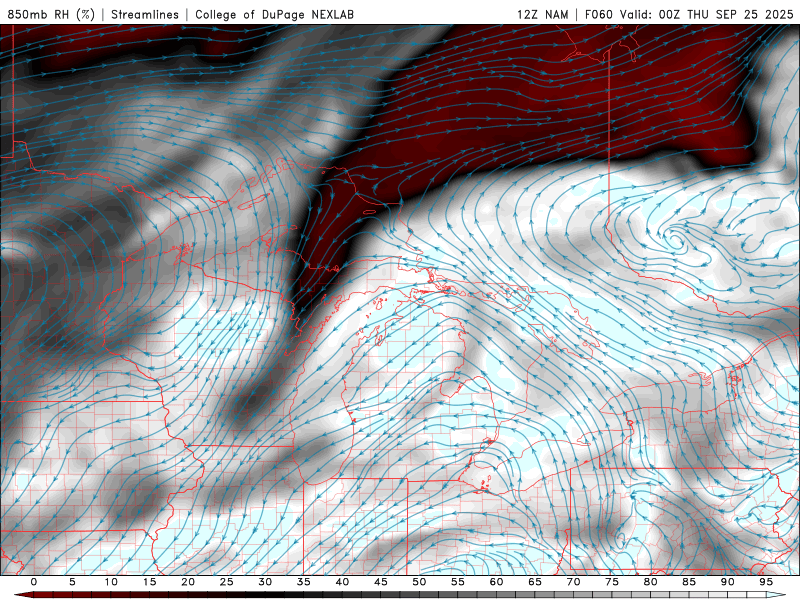Click the colorbar scale label "55"
The width and height of the screenshot is (800, 600).
pos(458,582)
